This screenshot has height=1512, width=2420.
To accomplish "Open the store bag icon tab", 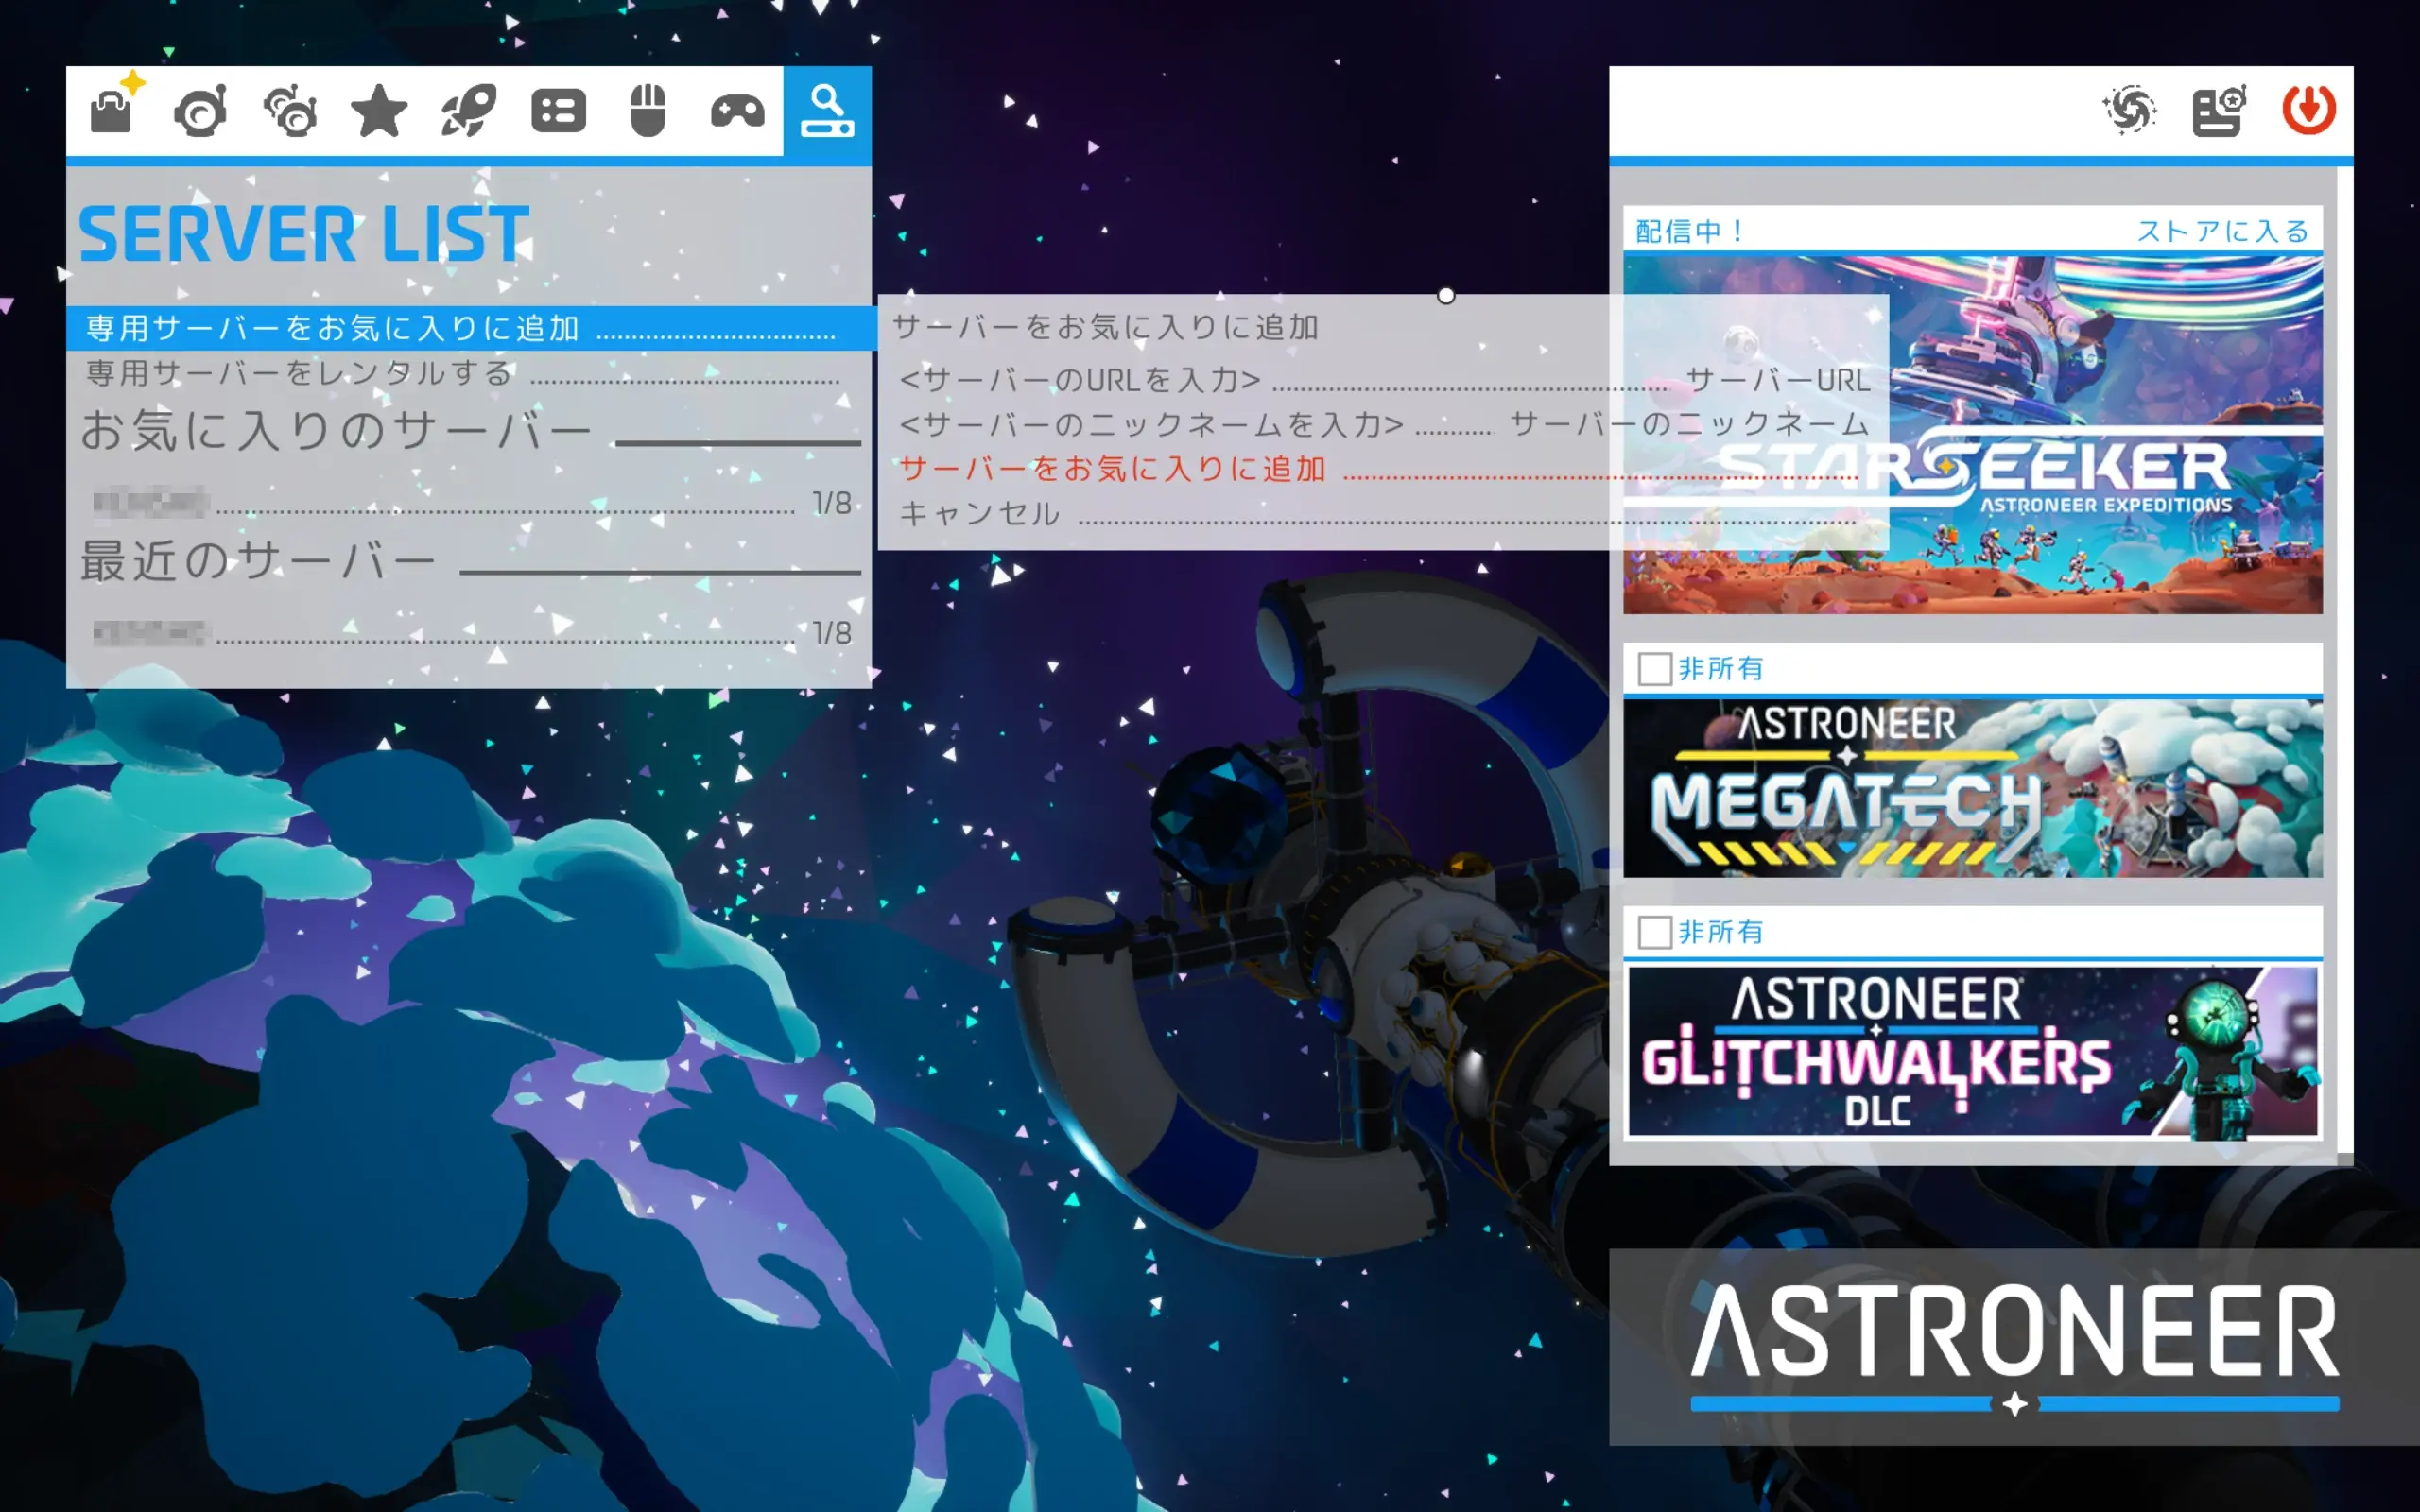I will click(x=111, y=109).
